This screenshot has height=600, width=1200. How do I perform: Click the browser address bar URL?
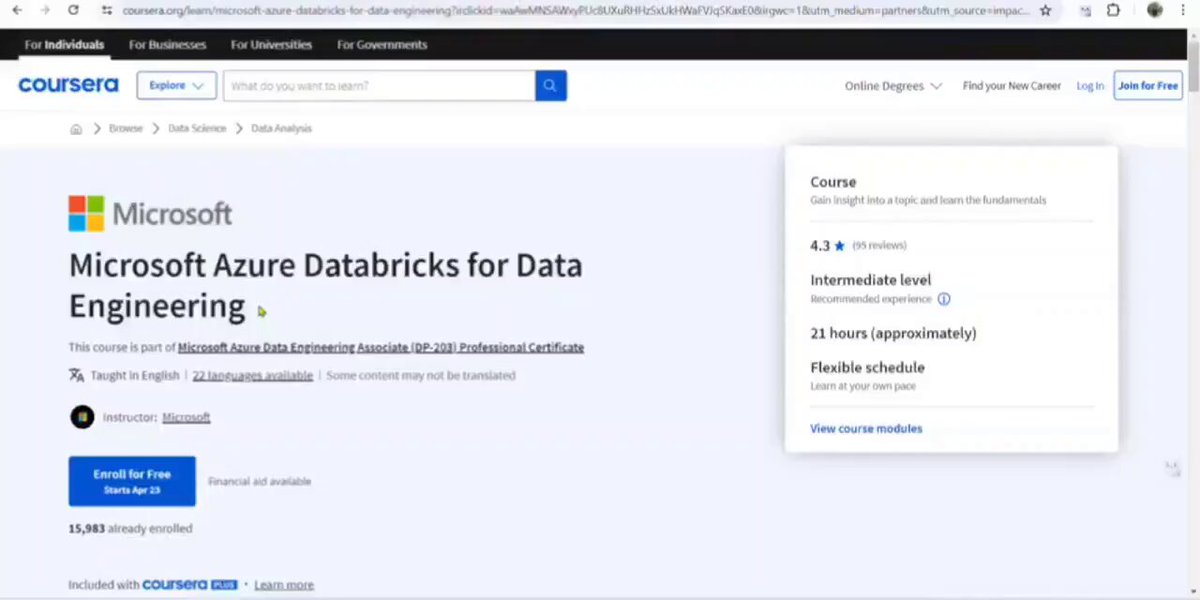575,10
